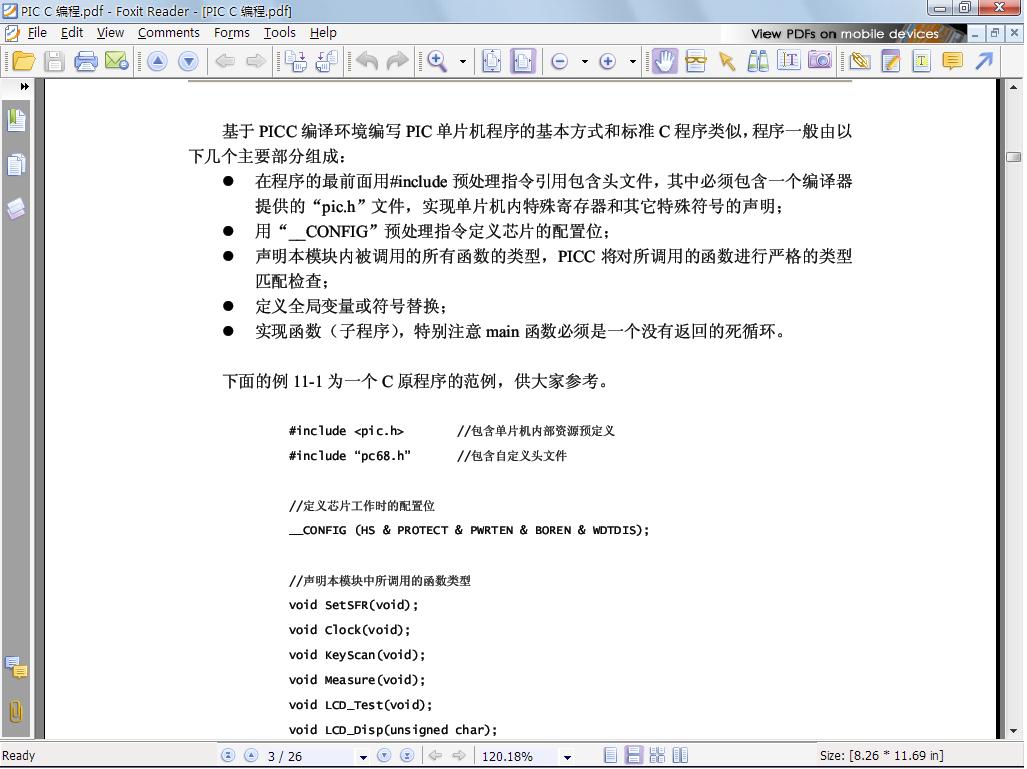
Task: Click View PDFs on mobile devices banner
Action: coord(844,33)
